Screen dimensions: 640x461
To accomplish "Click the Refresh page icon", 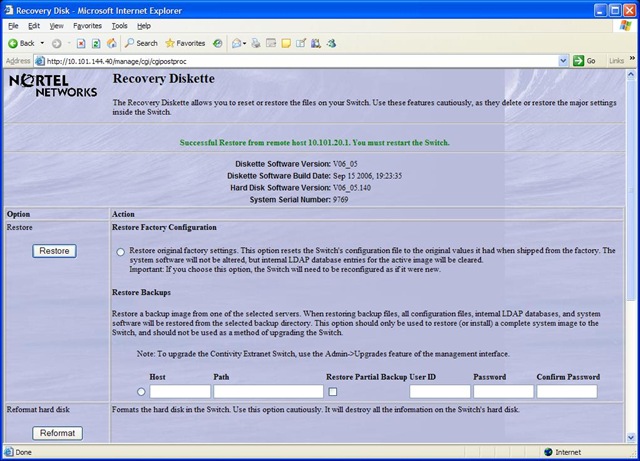I will tap(96, 44).
